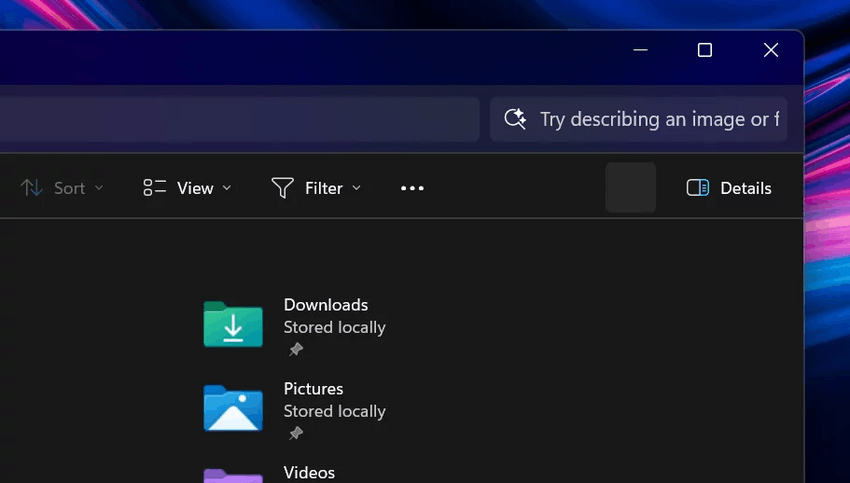Select the purple Videos folder icon
This screenshot has height=483, width=850.
pyautogui.click(x=233, y=475)
